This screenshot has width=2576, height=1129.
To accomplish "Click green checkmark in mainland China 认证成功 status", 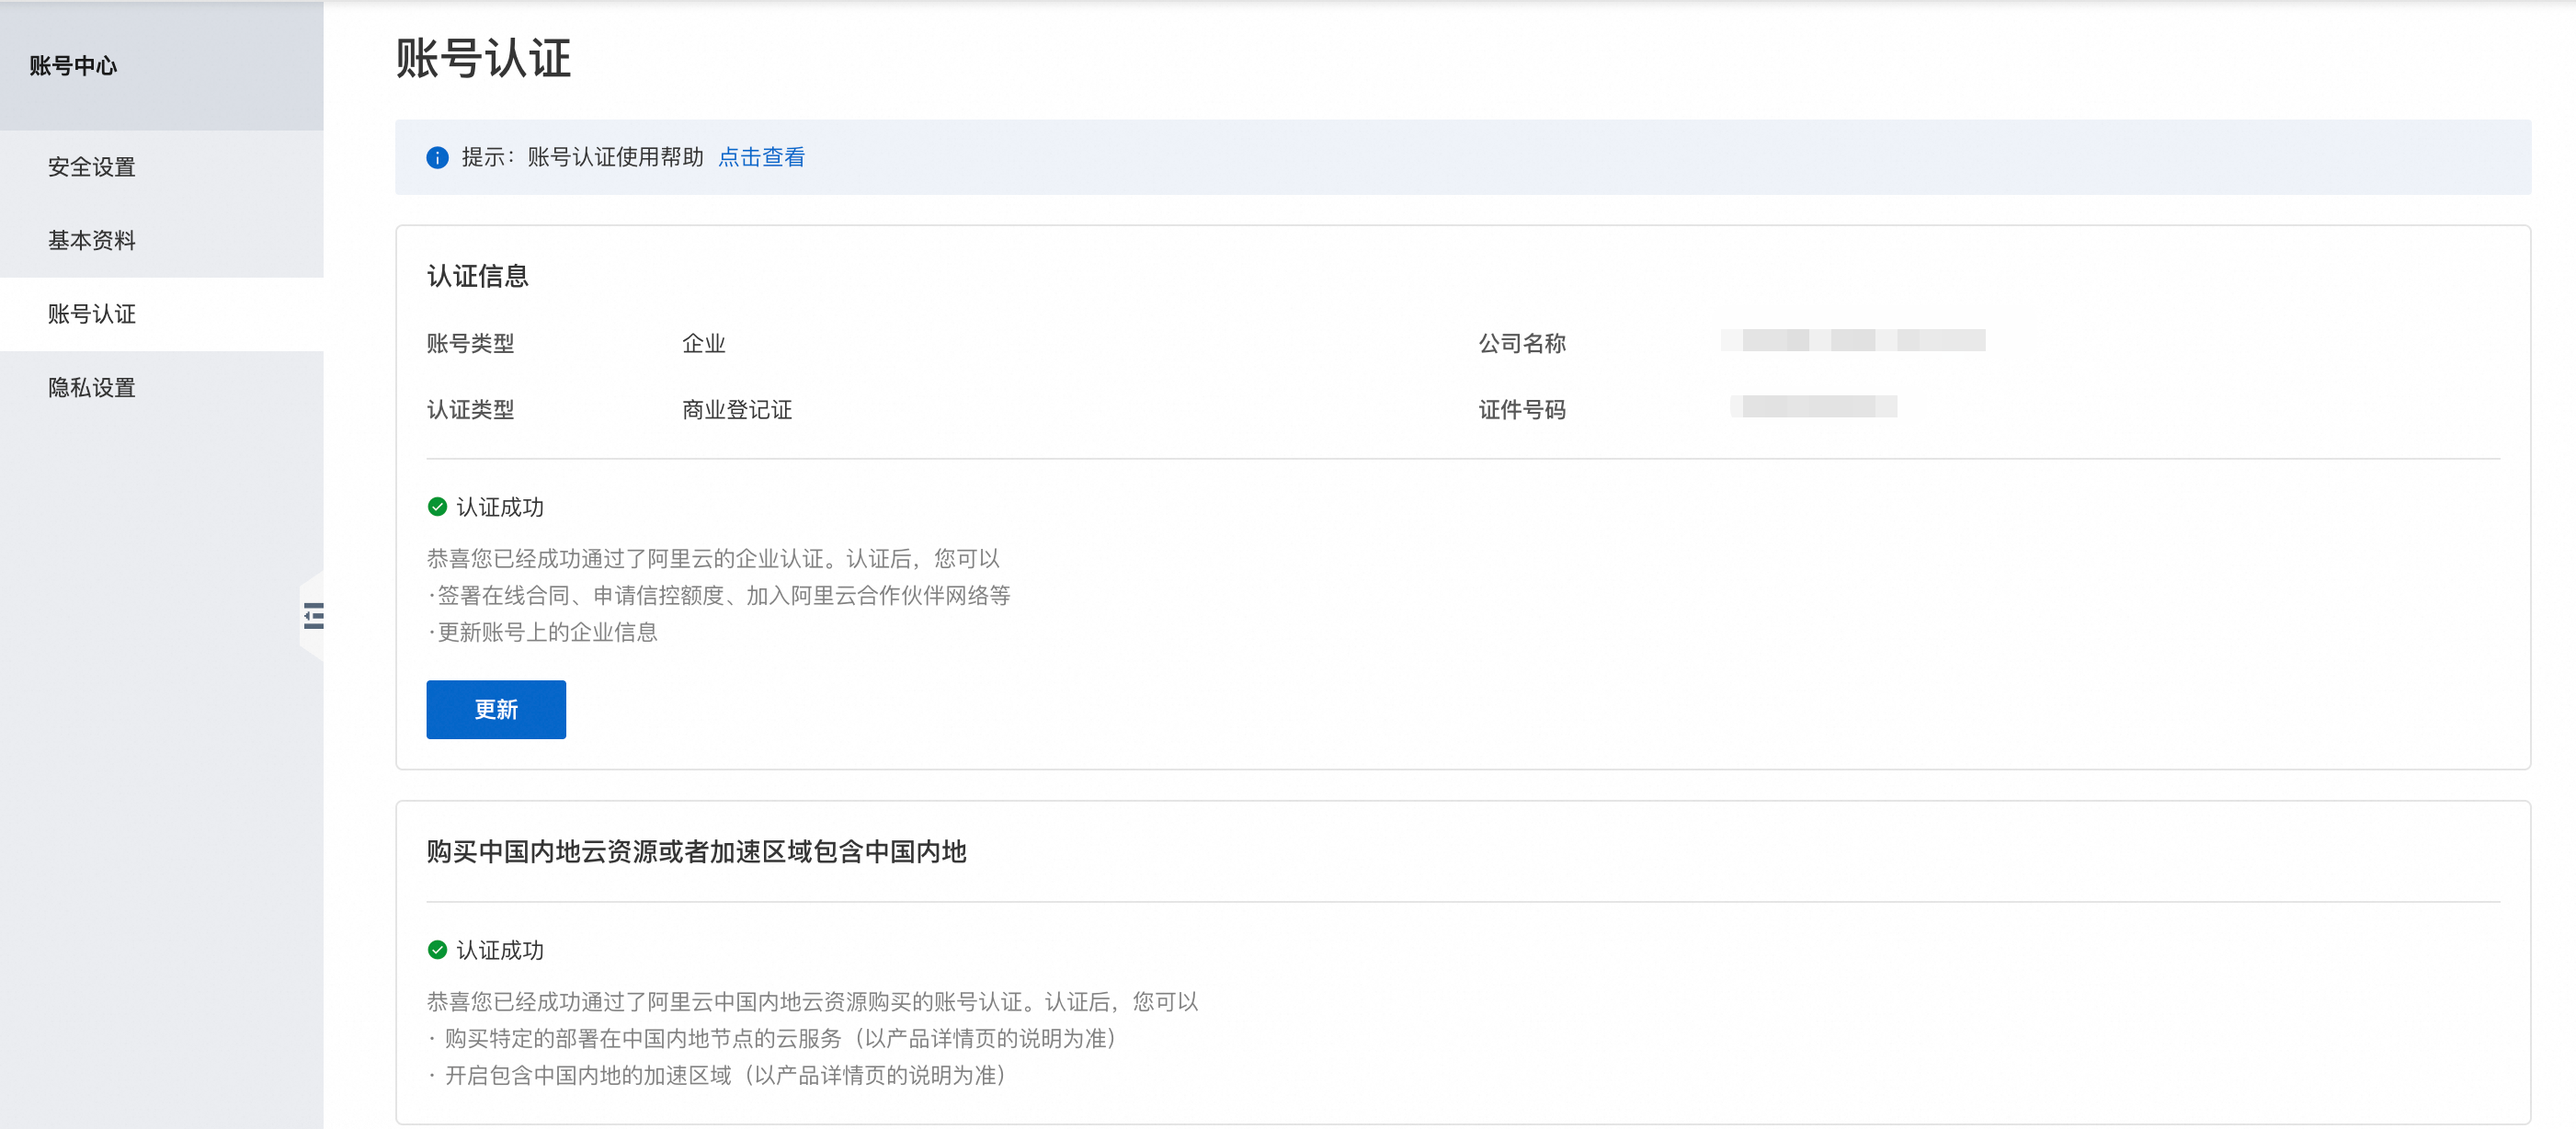I will (437, 950).
